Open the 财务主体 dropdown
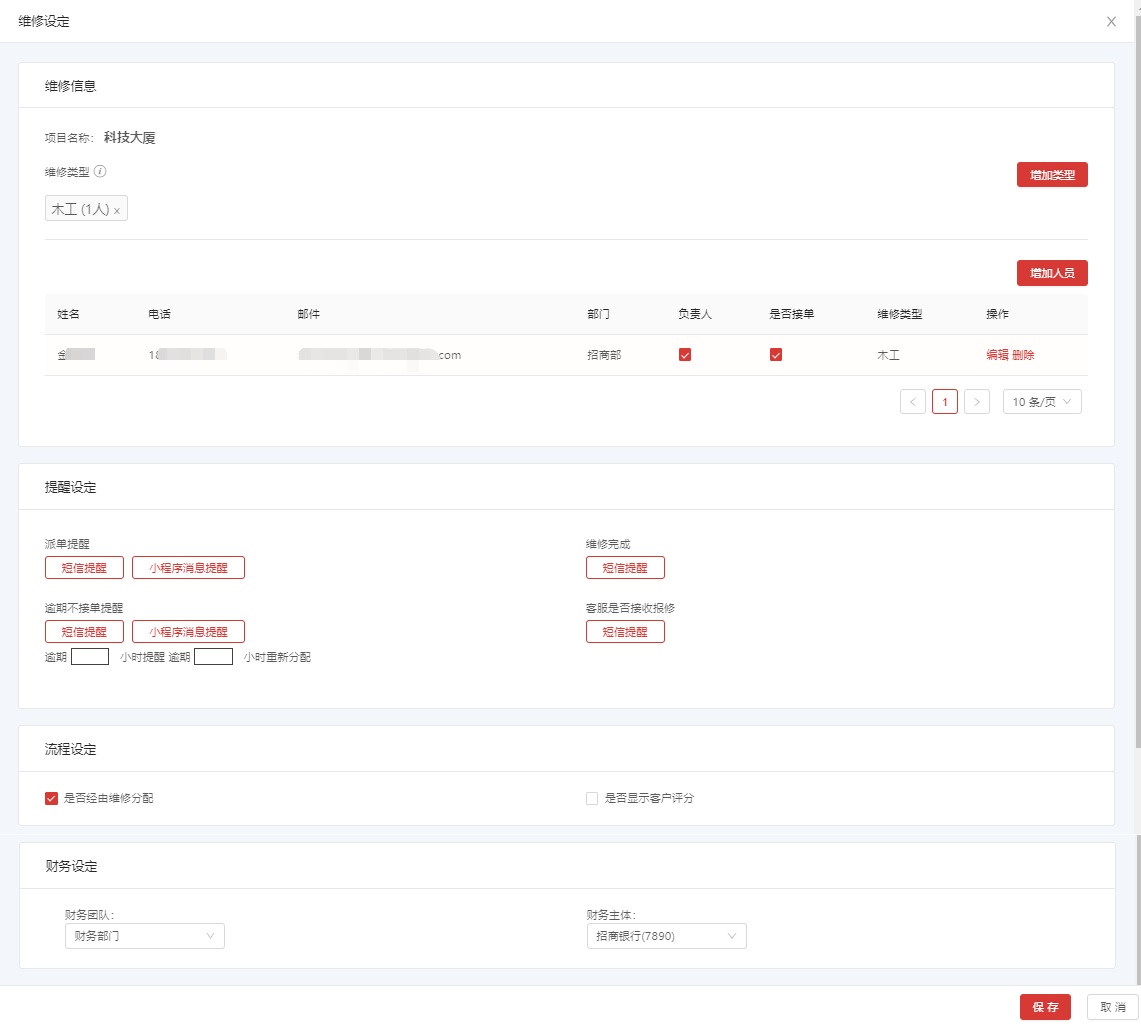 click(x=666, y=936)
